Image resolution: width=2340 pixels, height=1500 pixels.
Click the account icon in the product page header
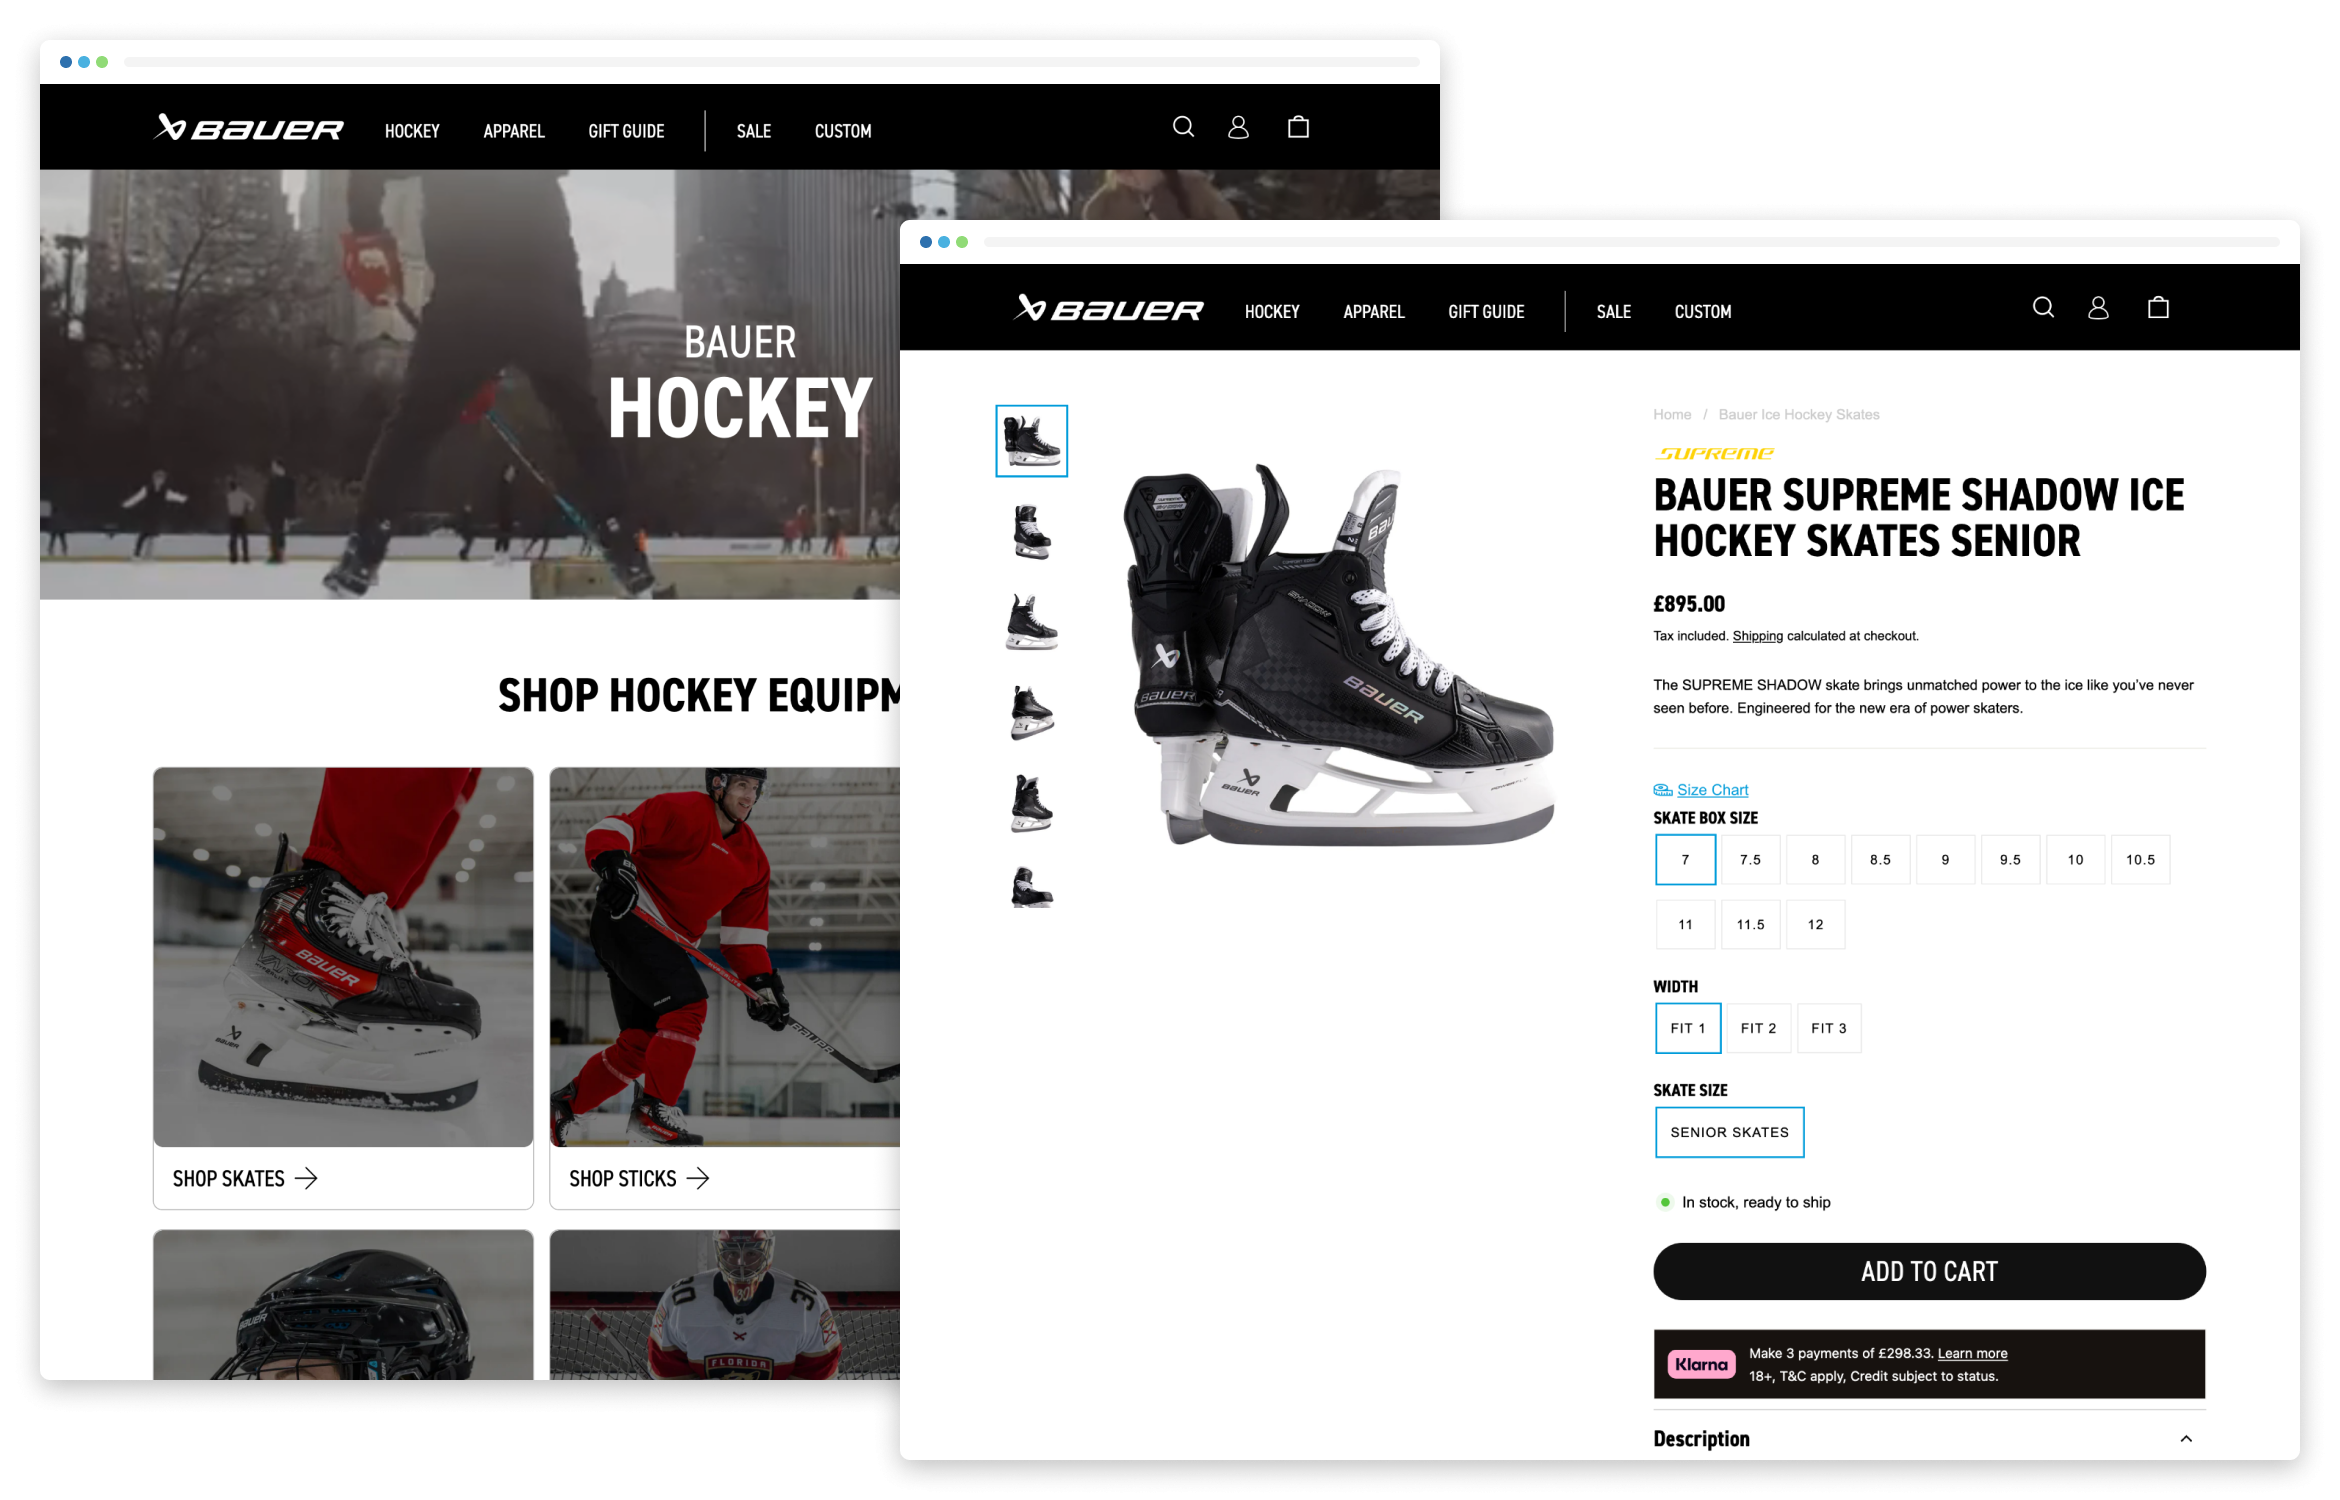tap(2098, 308)
